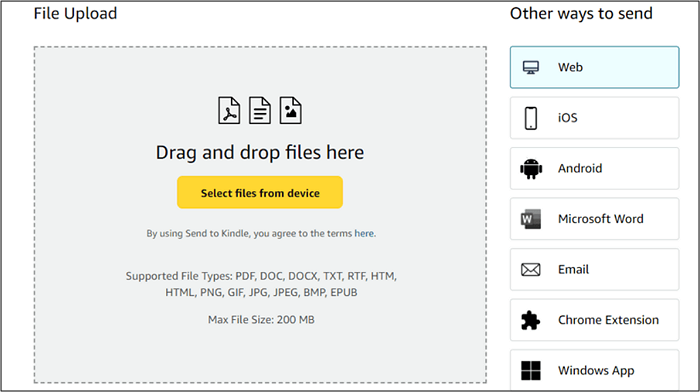This screenshot has height=392, width=700.
Task: Click the Email envelope icon
Action: 531,270
